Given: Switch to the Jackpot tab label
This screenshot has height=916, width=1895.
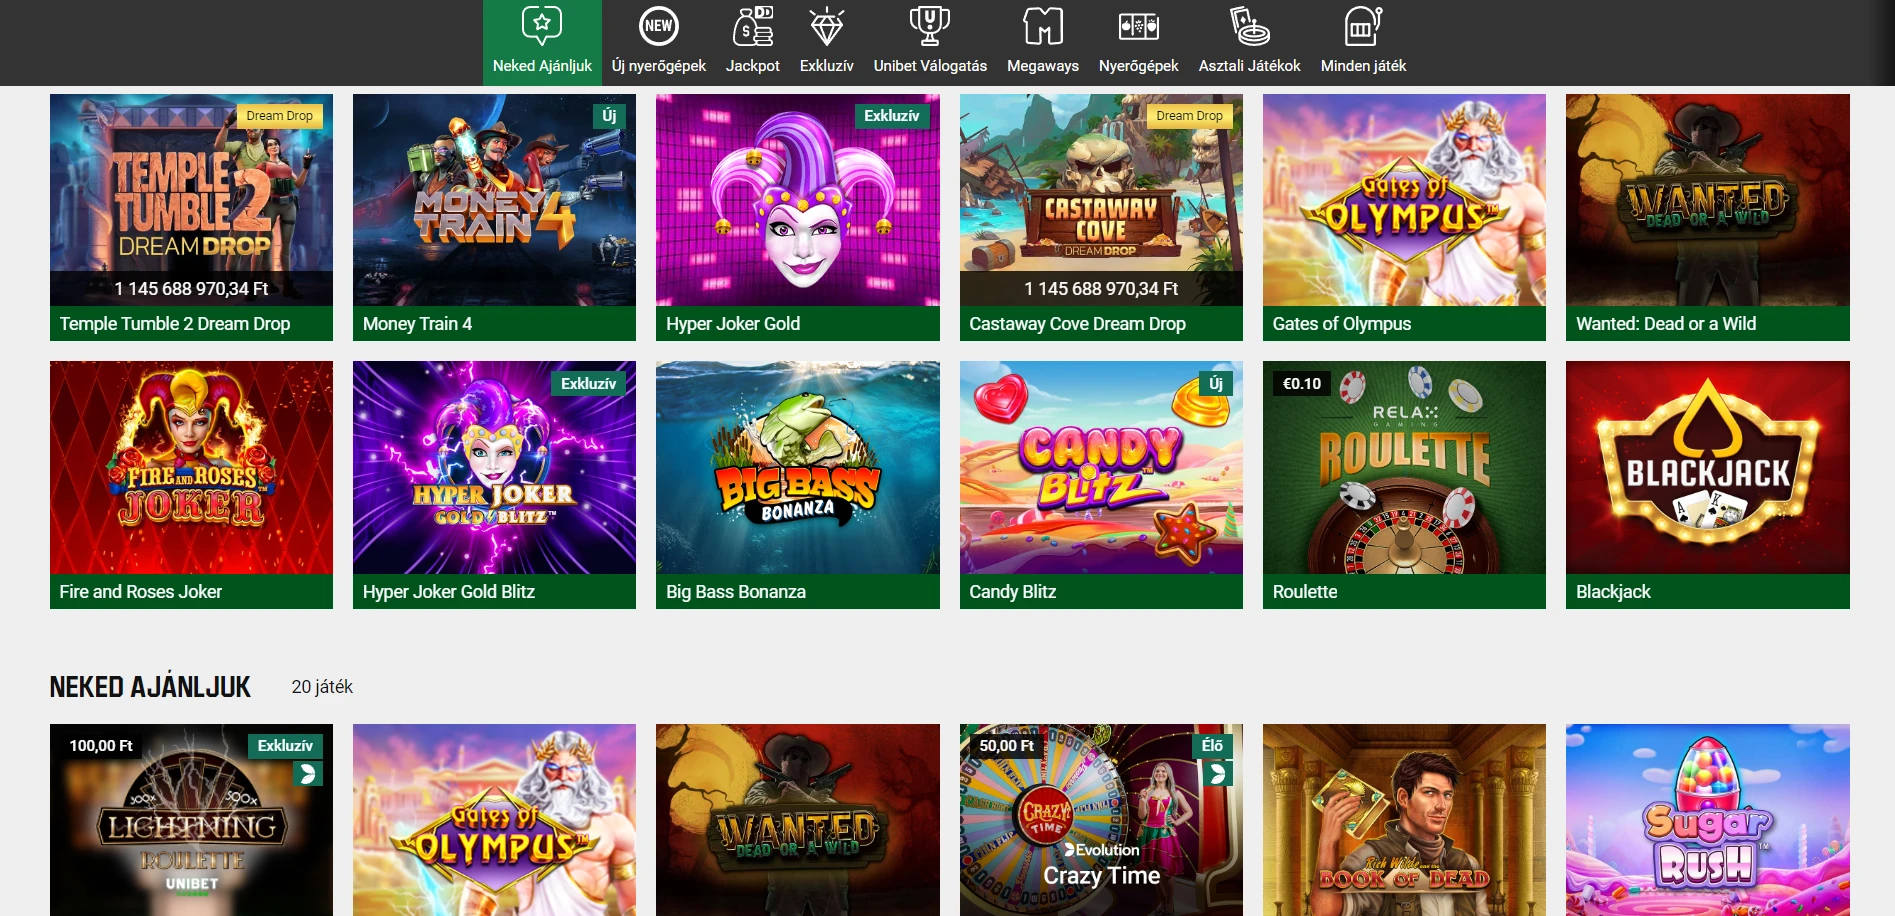Looking at the screenshot, I should click(752, 66).
